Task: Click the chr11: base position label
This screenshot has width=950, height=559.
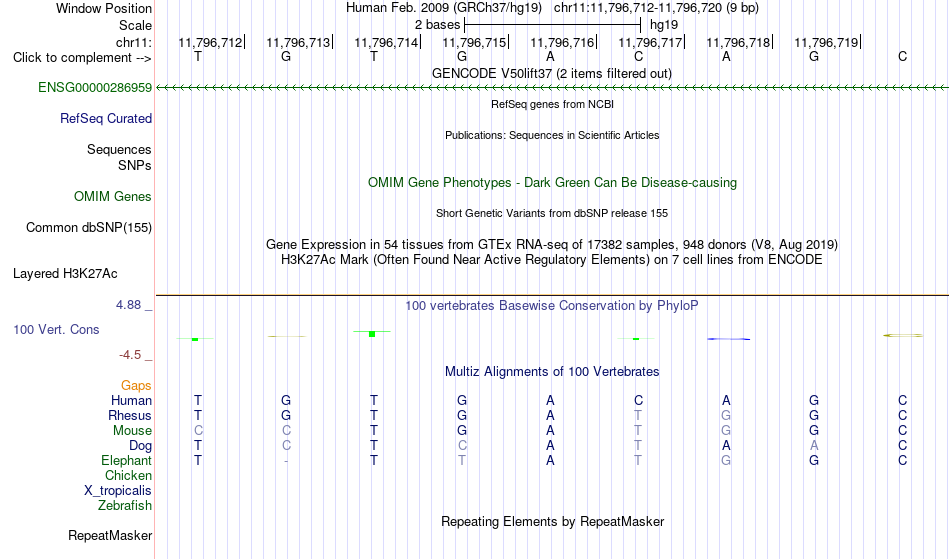Action: point(134,42)
